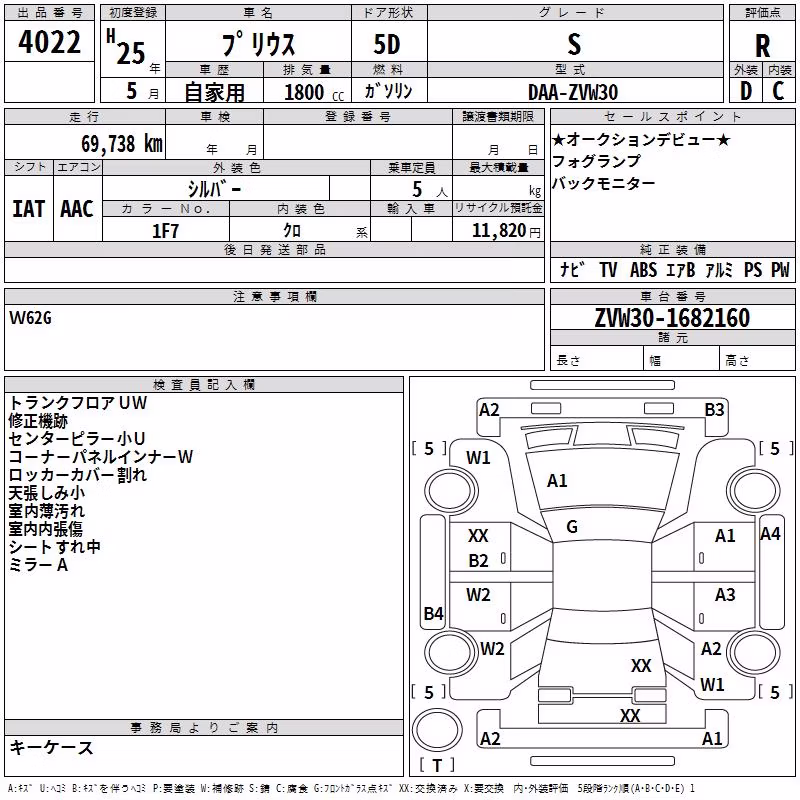Select the A4 damage mark on diagram
This screenshot has height=800, width=800.
pos(770,534)
